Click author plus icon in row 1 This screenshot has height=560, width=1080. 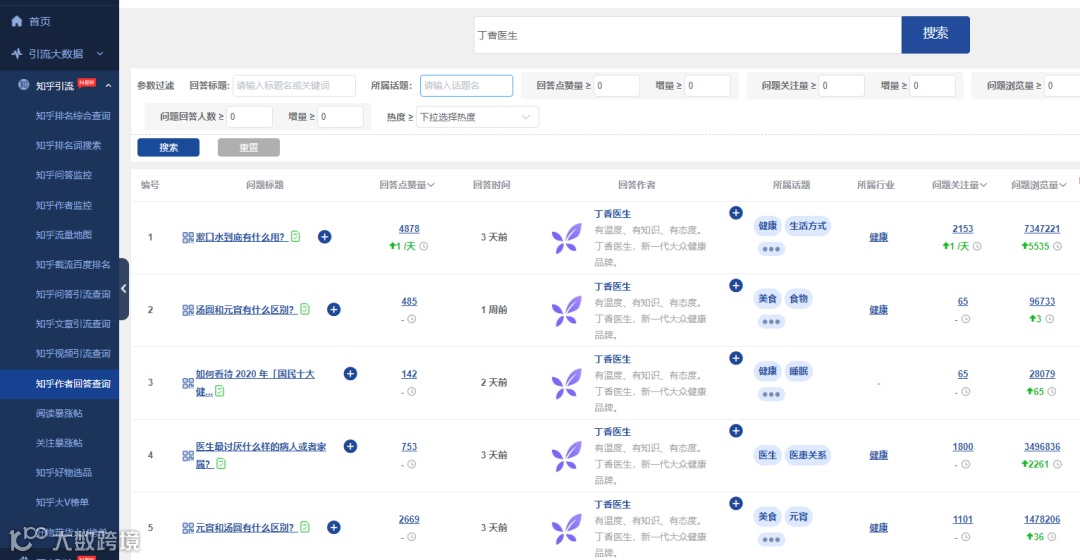tap(736, 213)
